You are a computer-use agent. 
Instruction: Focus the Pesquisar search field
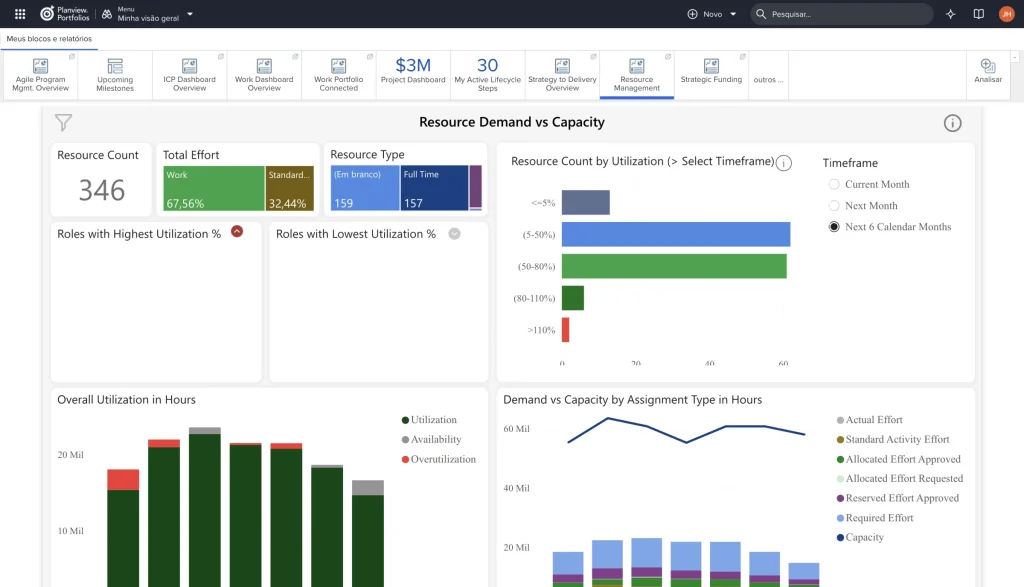coord(842,14)
